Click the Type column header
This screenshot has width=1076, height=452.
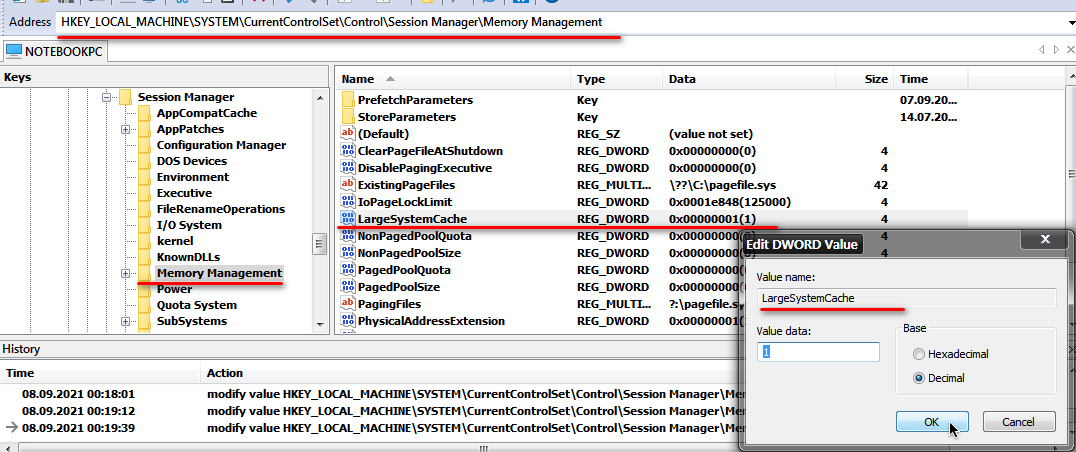point(616,79)
